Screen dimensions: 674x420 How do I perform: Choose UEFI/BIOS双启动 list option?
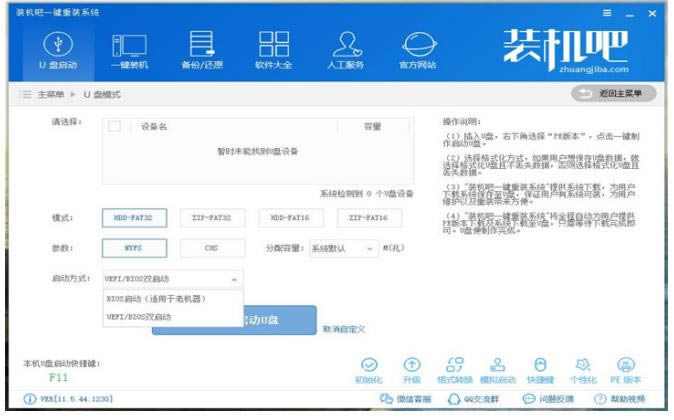click(173, 317)
